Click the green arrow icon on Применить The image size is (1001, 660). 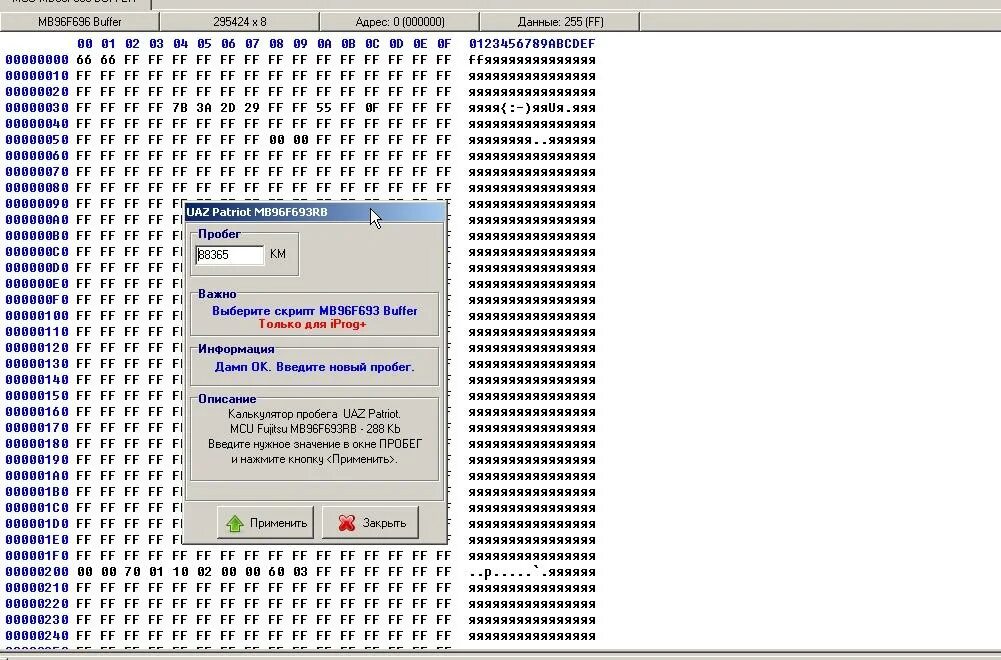[235, 523]
